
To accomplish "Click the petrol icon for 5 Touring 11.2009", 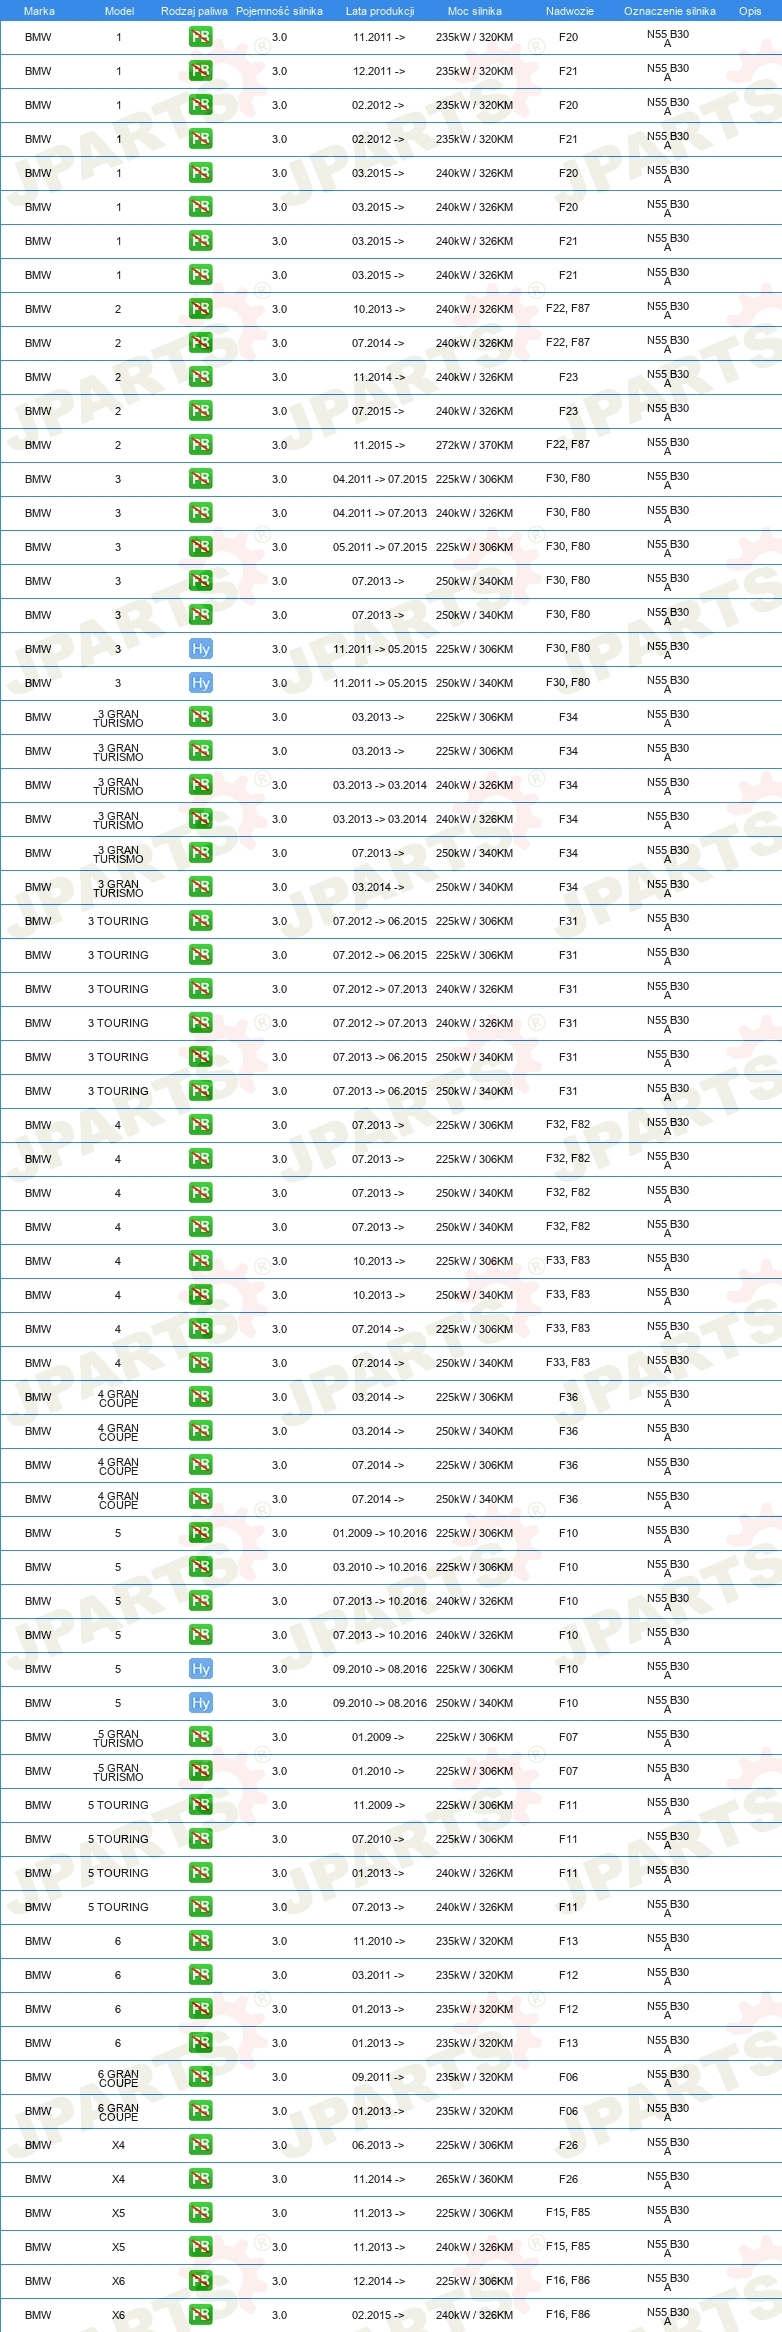I will 200,1805.
